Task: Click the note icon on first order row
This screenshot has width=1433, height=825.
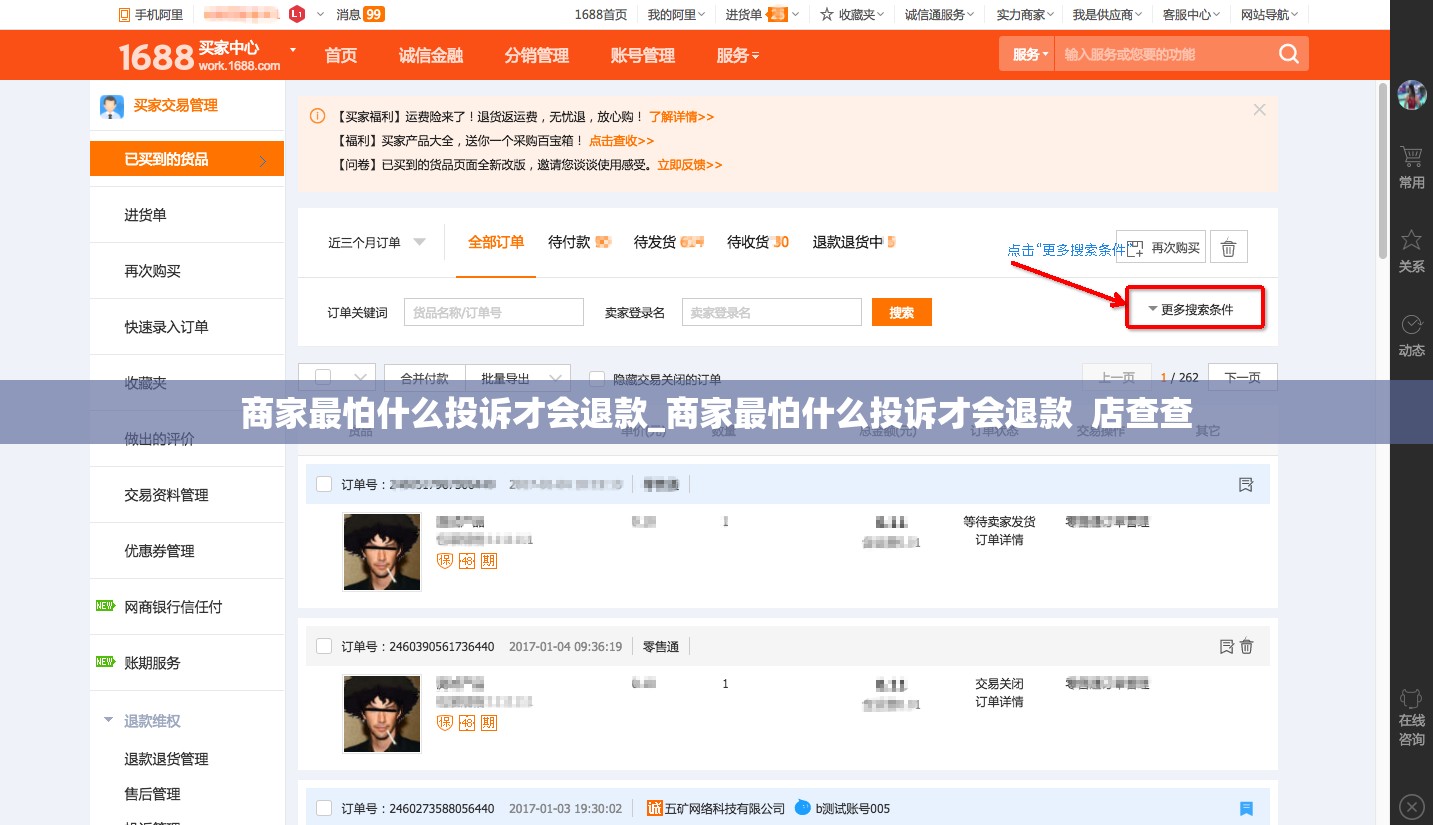Action: click(x=1246, y=484)
